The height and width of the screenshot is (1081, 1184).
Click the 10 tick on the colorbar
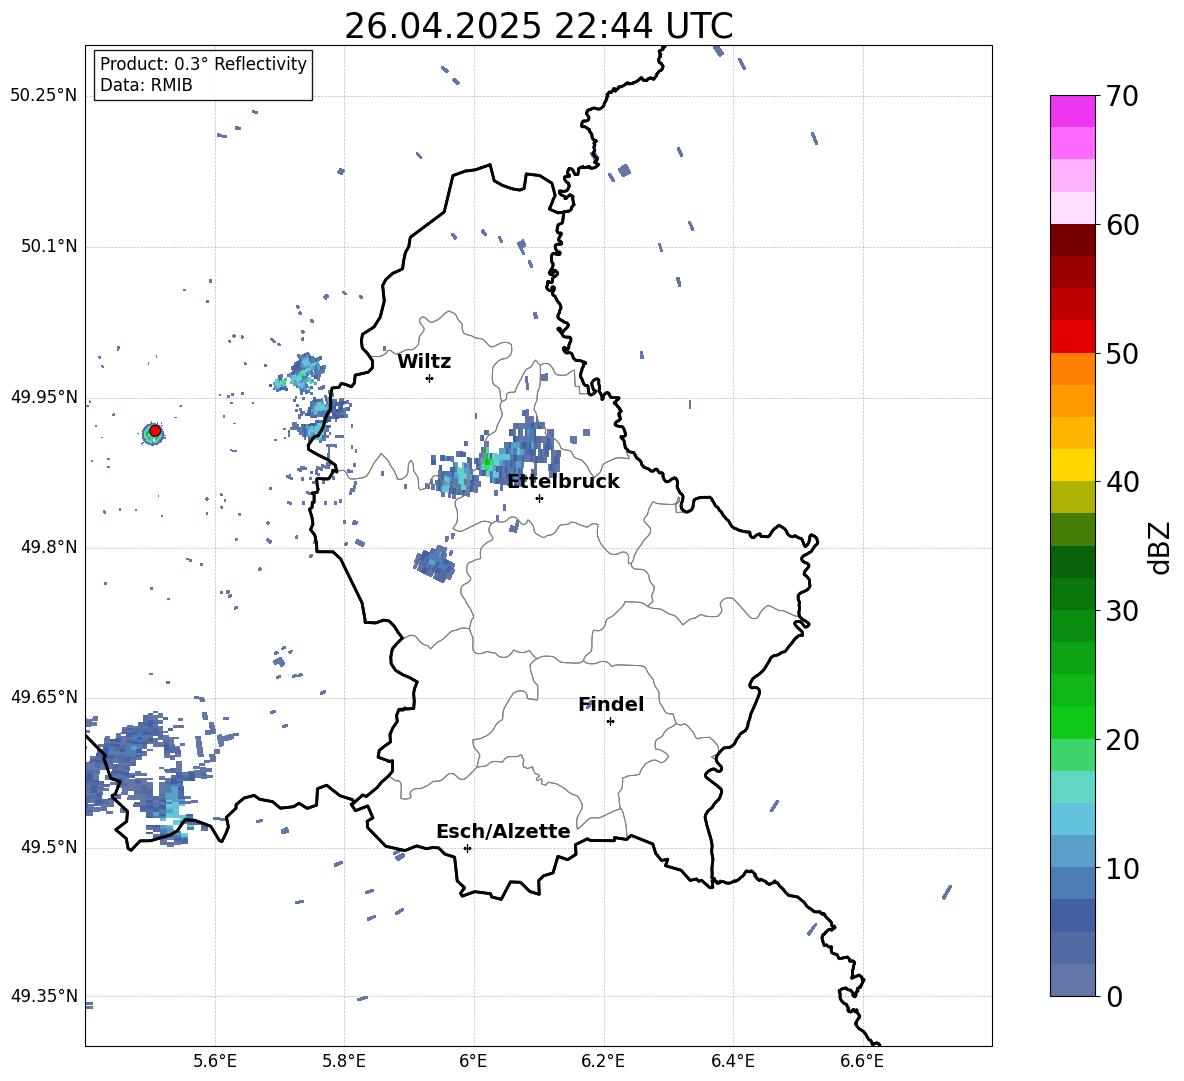1122,868
